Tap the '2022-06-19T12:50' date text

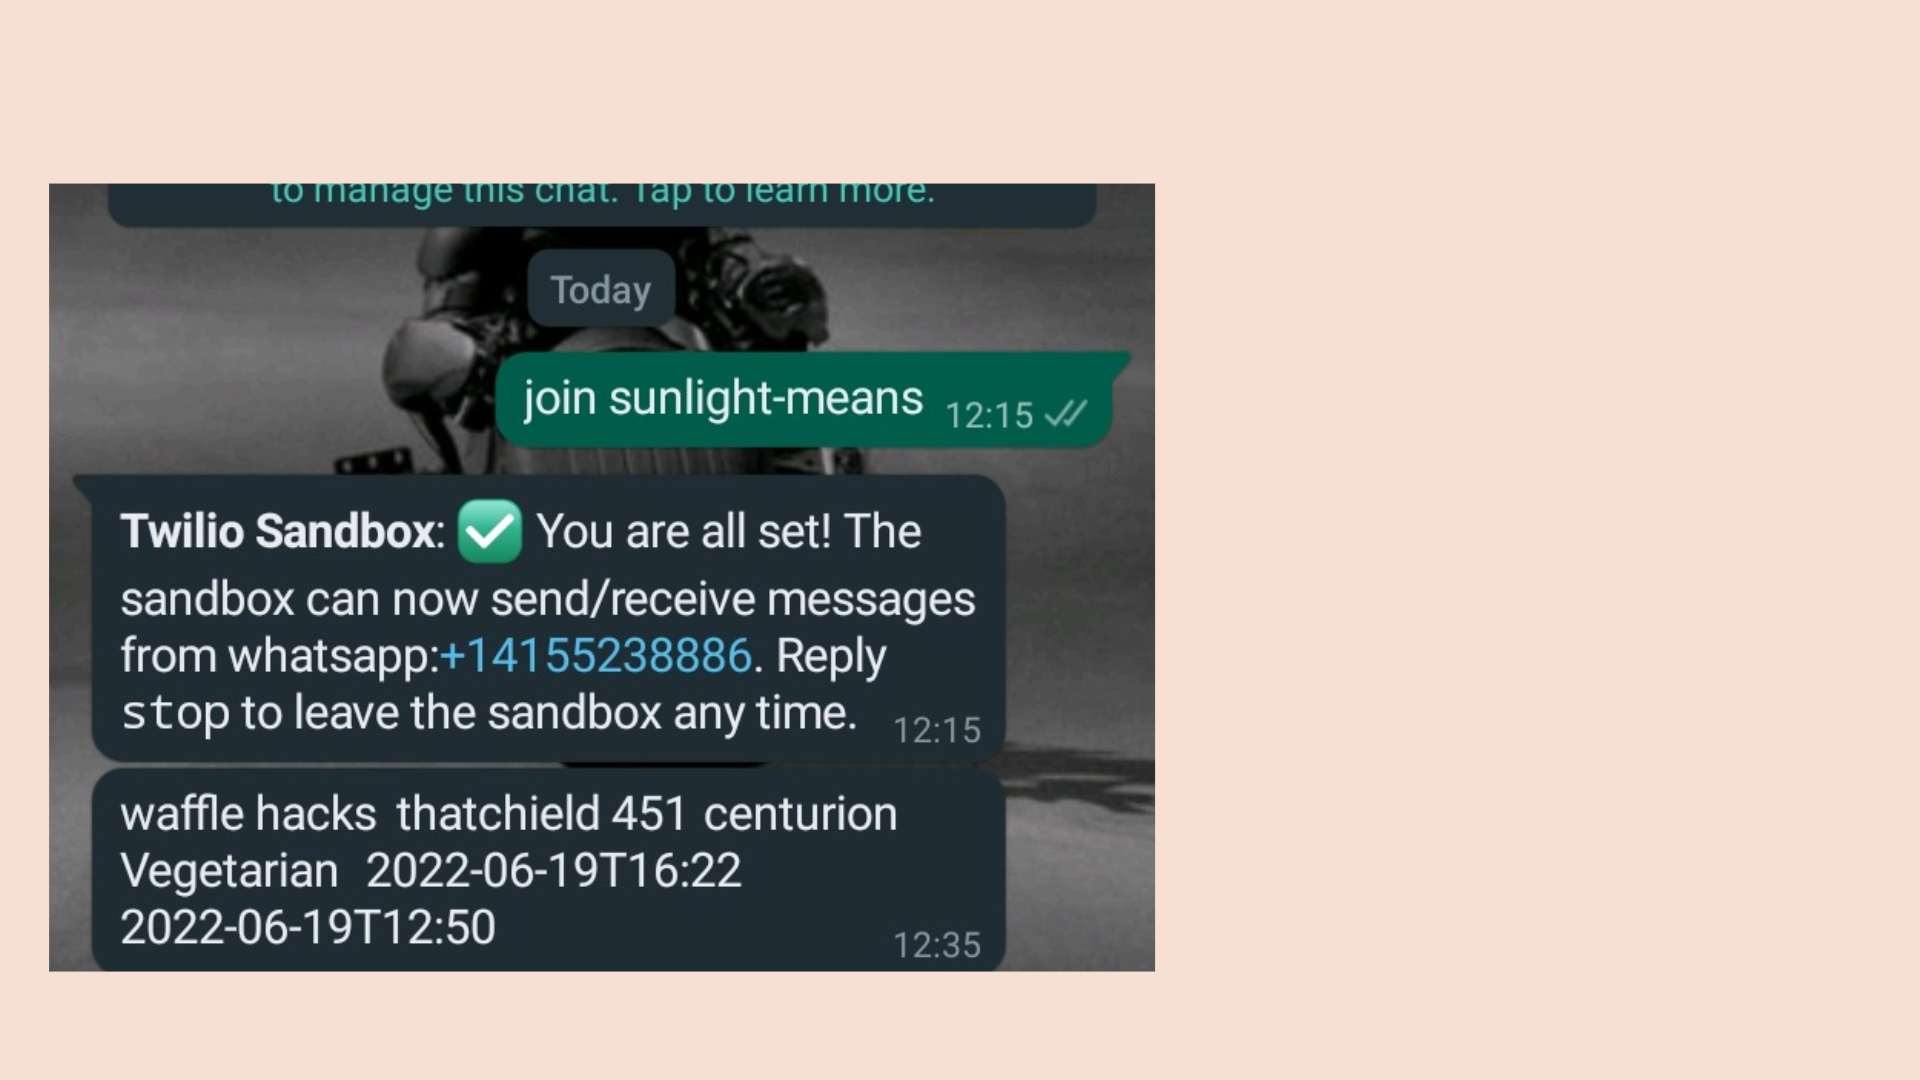click(308, 927)
